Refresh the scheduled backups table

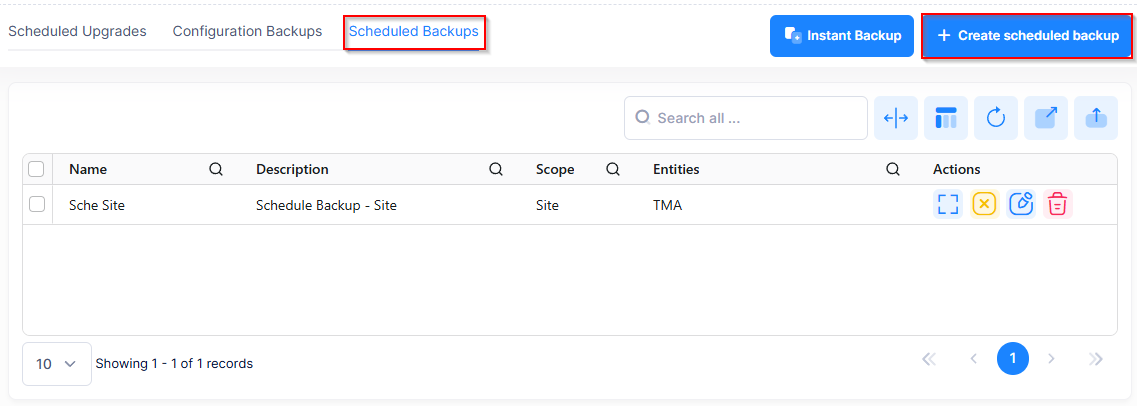tap(996, 118)
